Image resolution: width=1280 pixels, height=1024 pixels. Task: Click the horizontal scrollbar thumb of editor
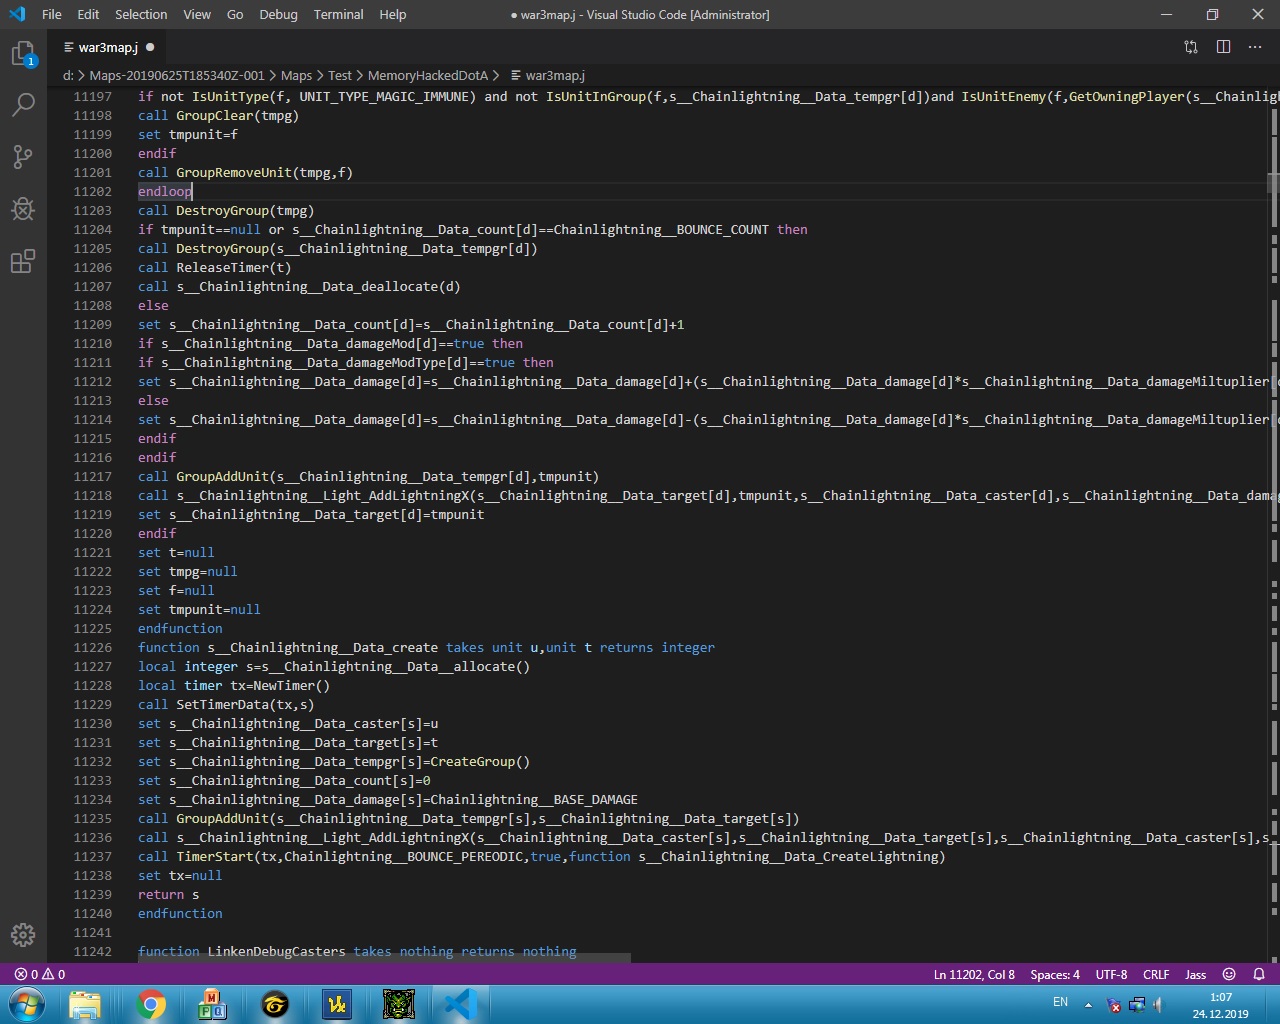[384, 958]
